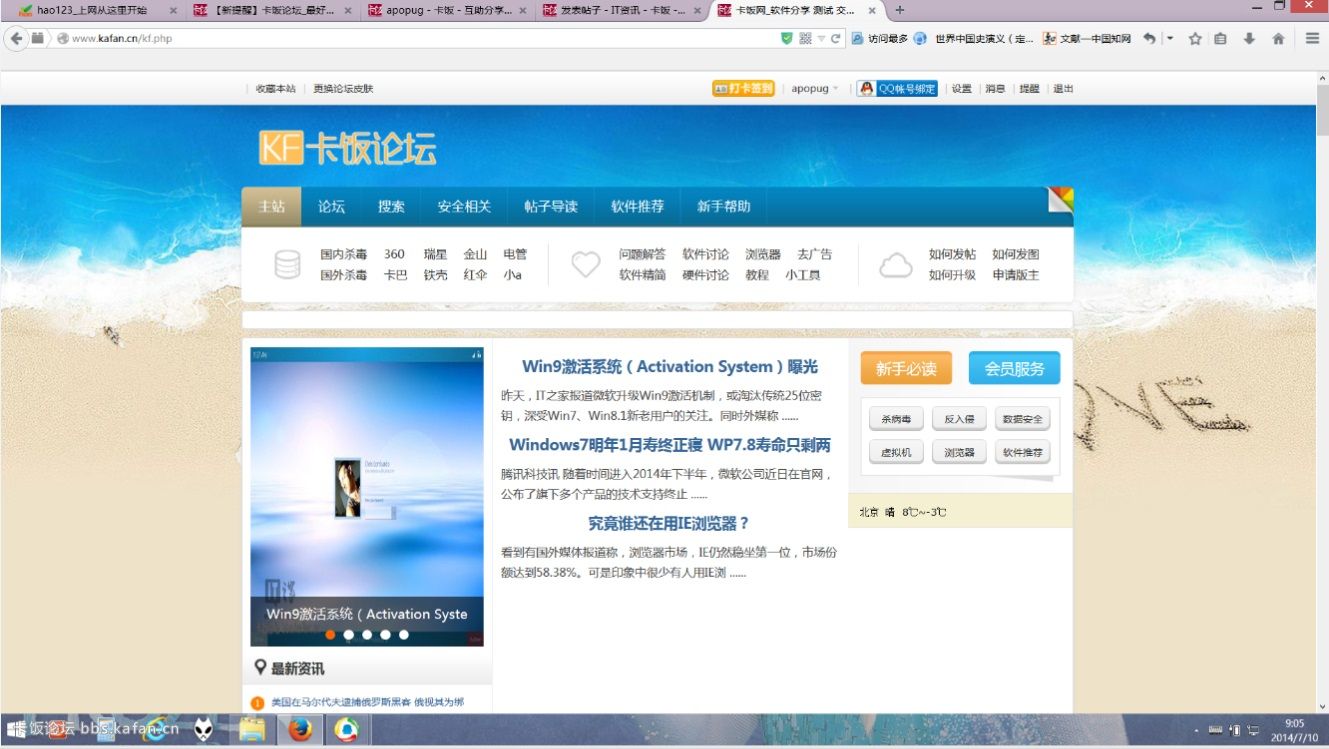
Task: Open the dropdown arrow next to undo icon
Action: tap(1170, 39)
